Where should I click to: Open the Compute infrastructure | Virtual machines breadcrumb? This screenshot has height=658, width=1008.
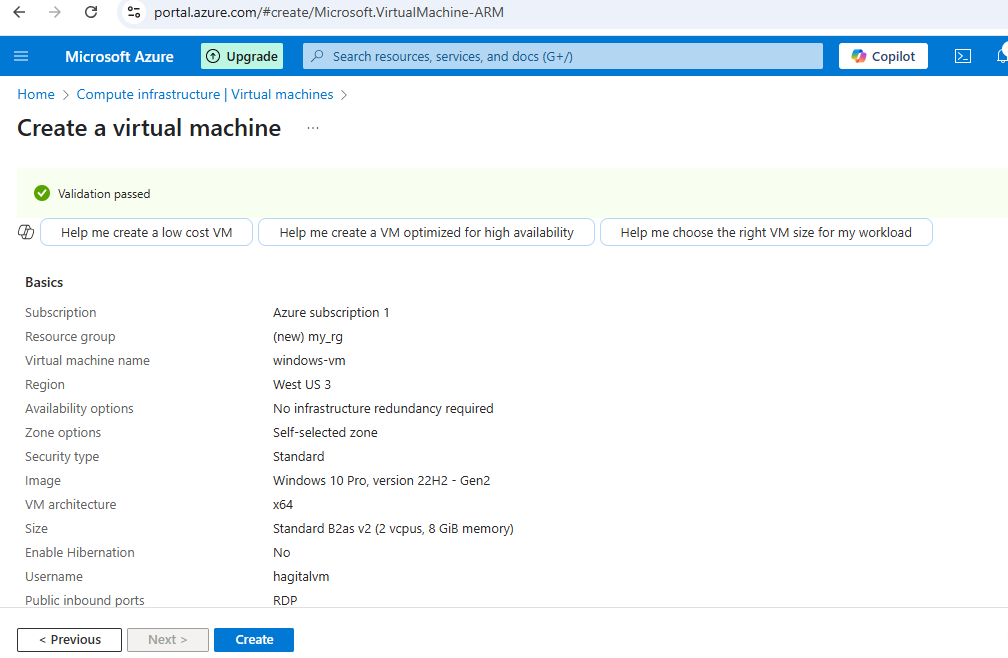pos(204,94)
